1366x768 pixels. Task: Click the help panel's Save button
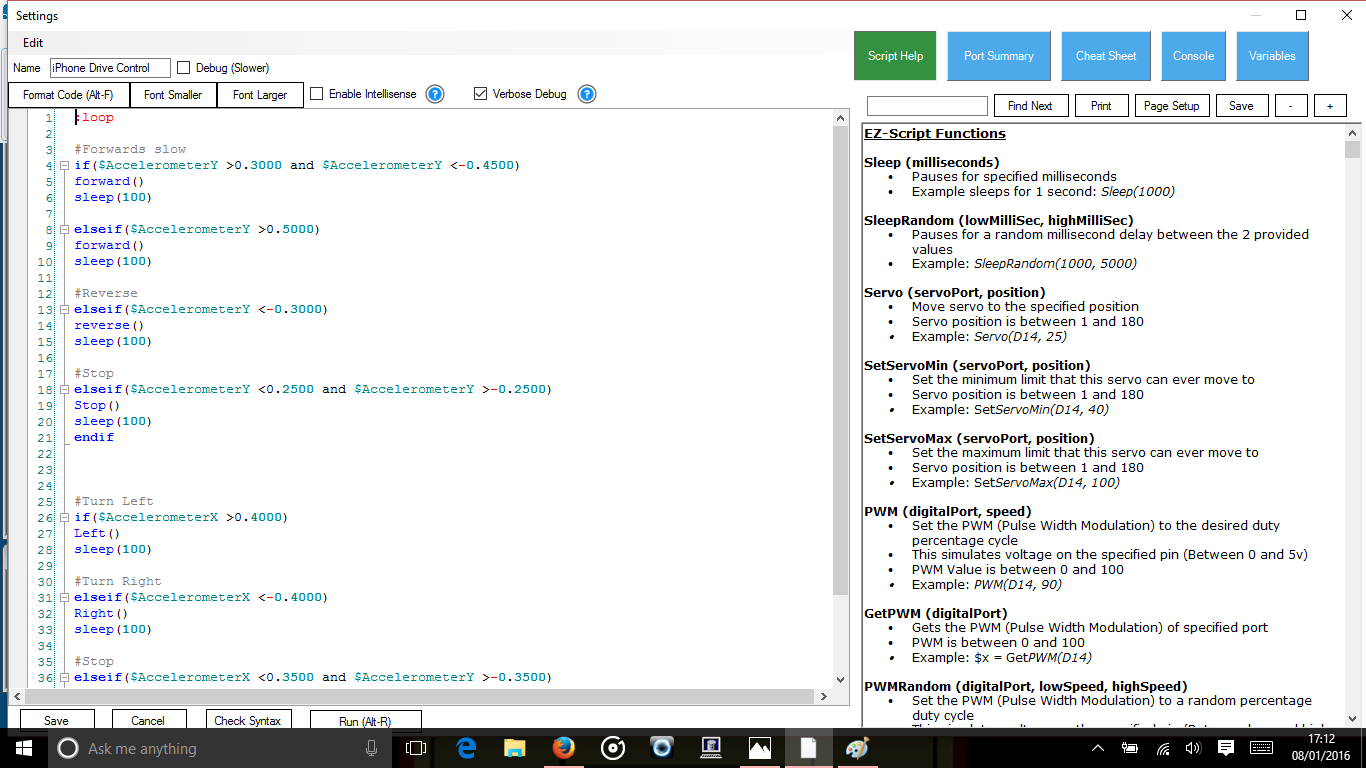point(1241,106)
